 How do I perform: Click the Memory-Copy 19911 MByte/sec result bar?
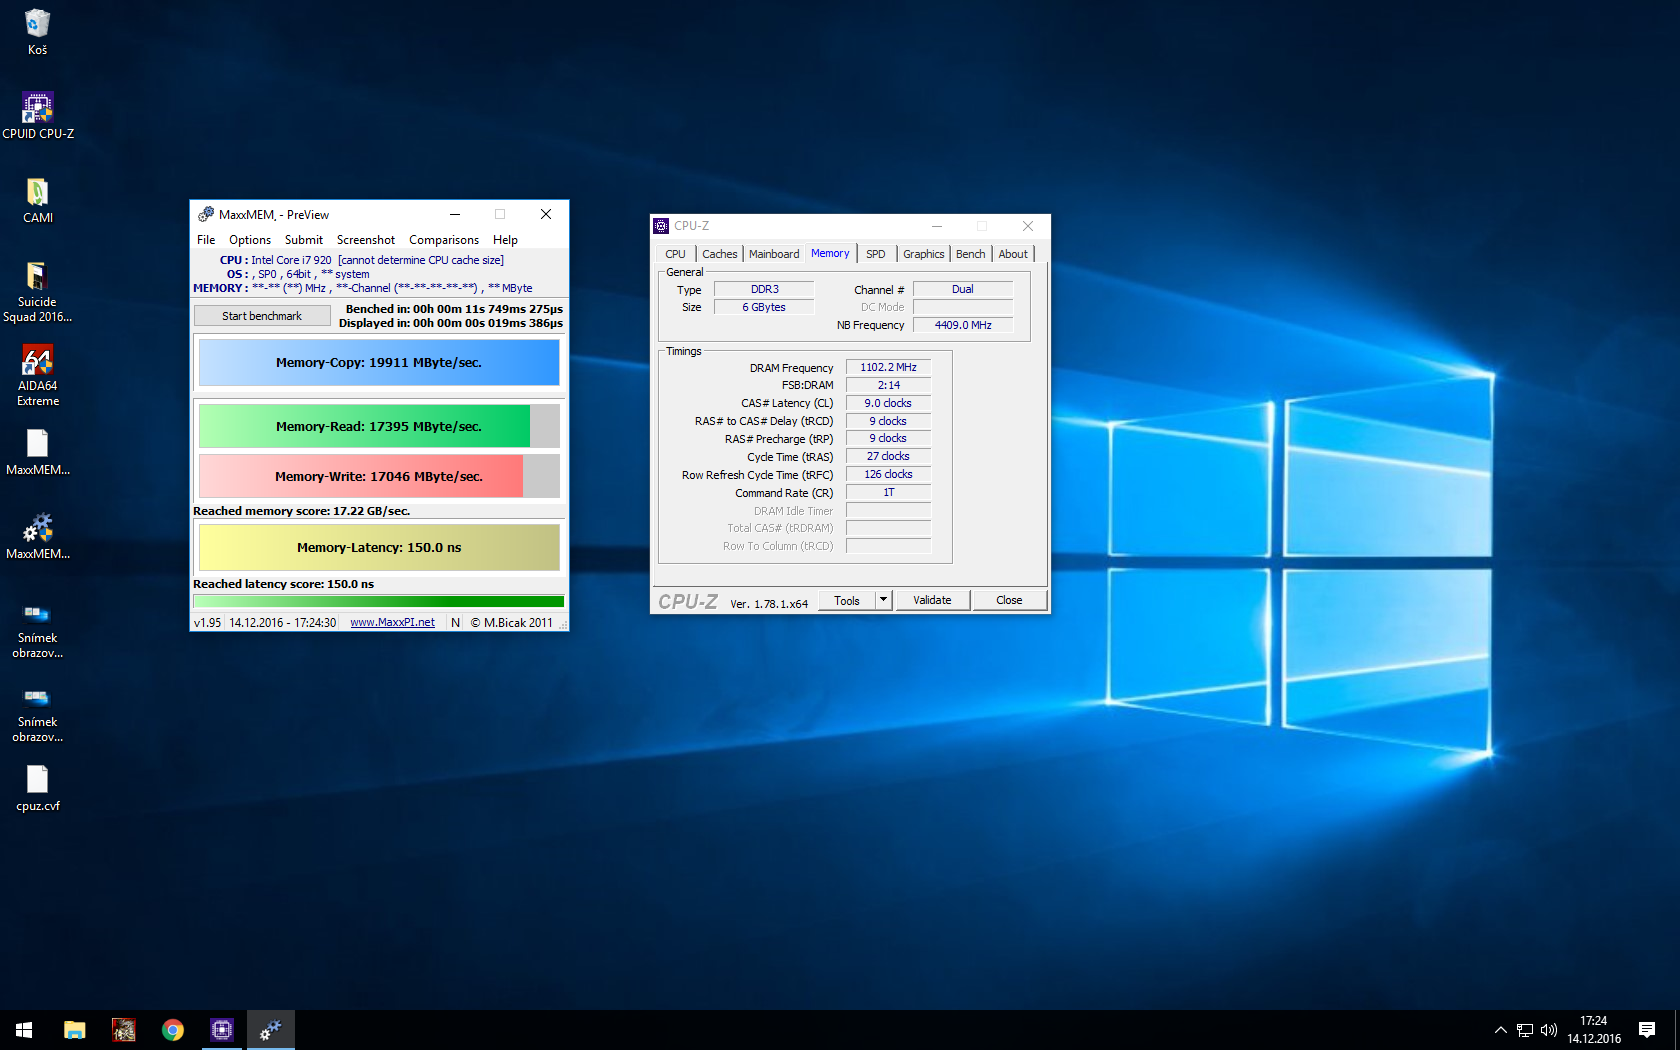point(379,363)
